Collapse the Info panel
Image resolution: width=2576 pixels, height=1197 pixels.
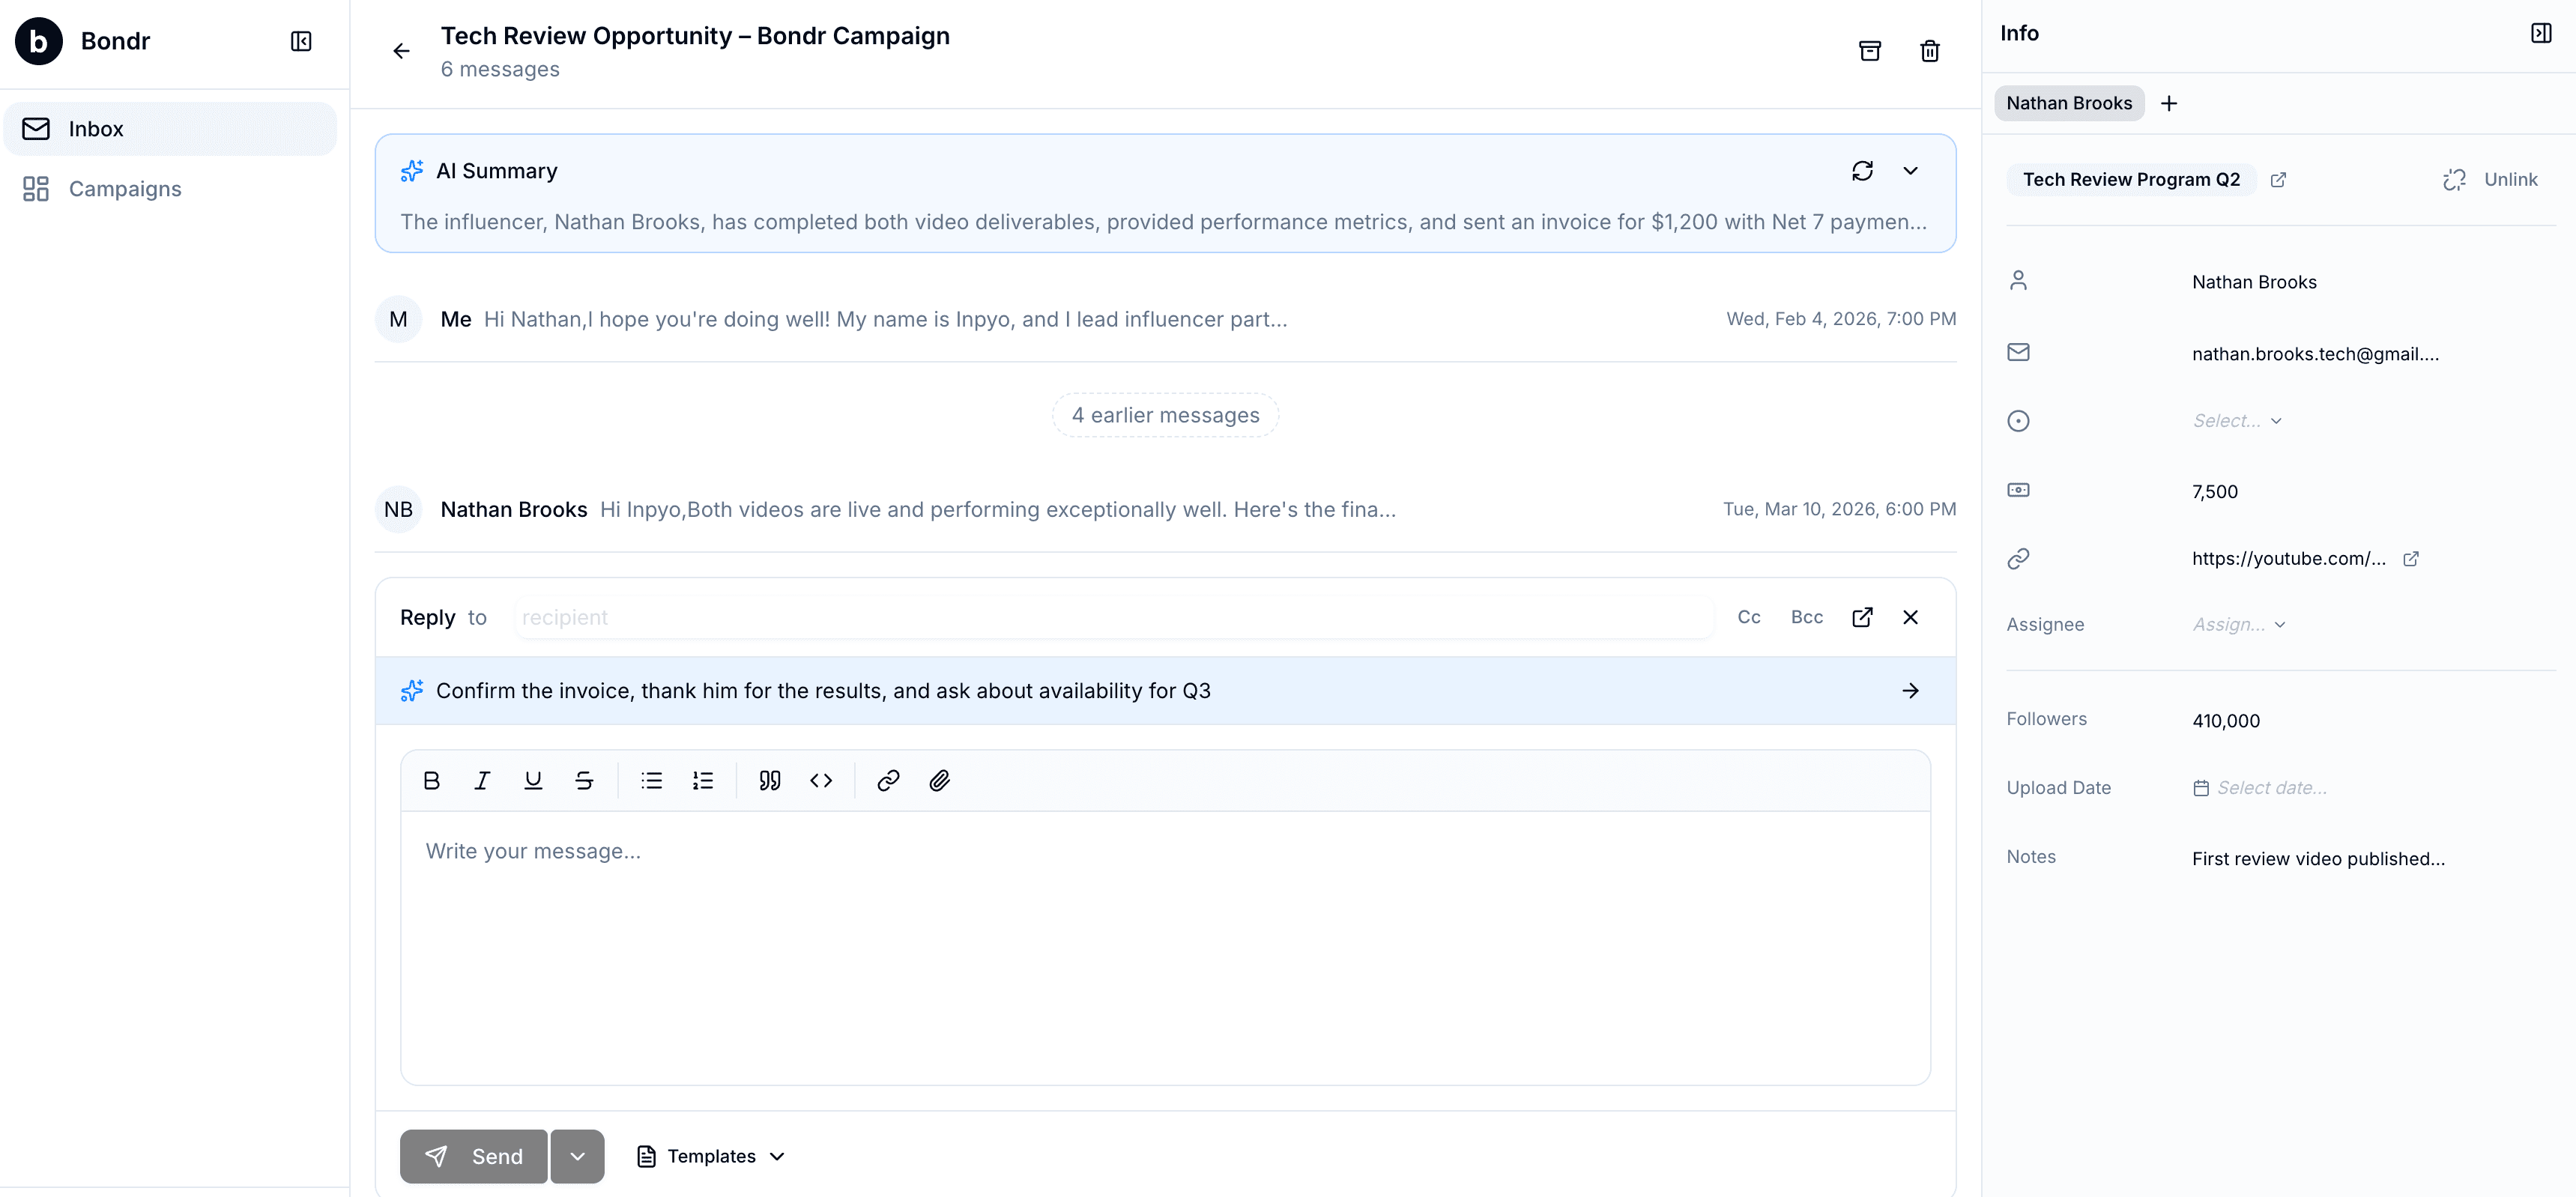pyautogui.click(x=2541, y=32)
